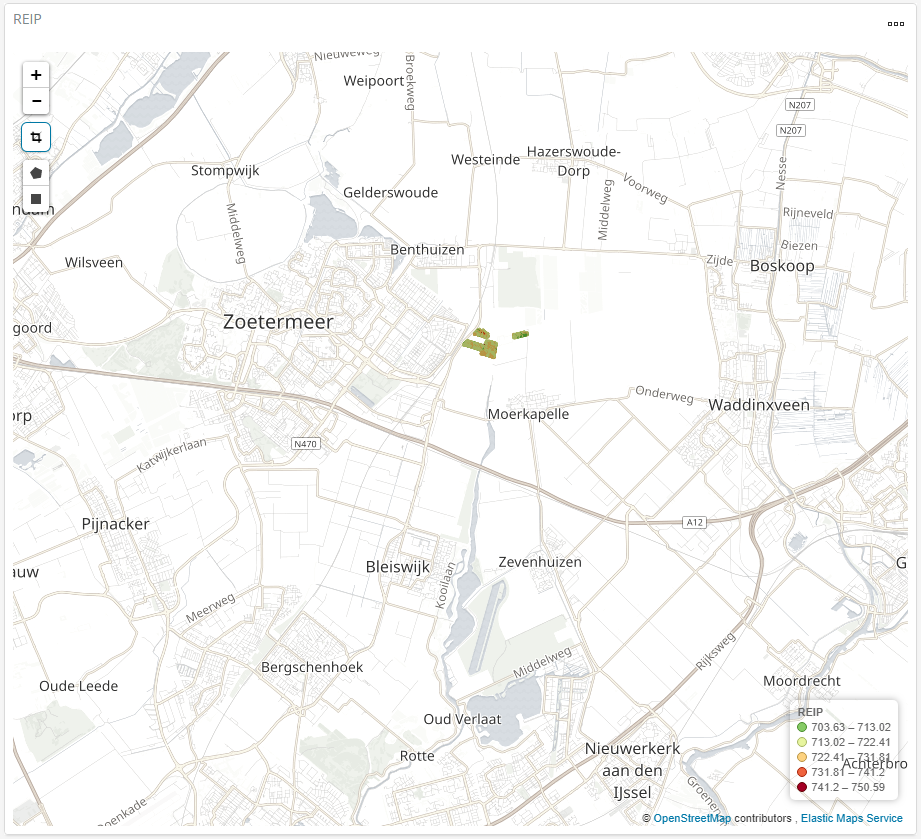
Task: Click the small REIP data patch east of the cluster
Action: [520, 335]
